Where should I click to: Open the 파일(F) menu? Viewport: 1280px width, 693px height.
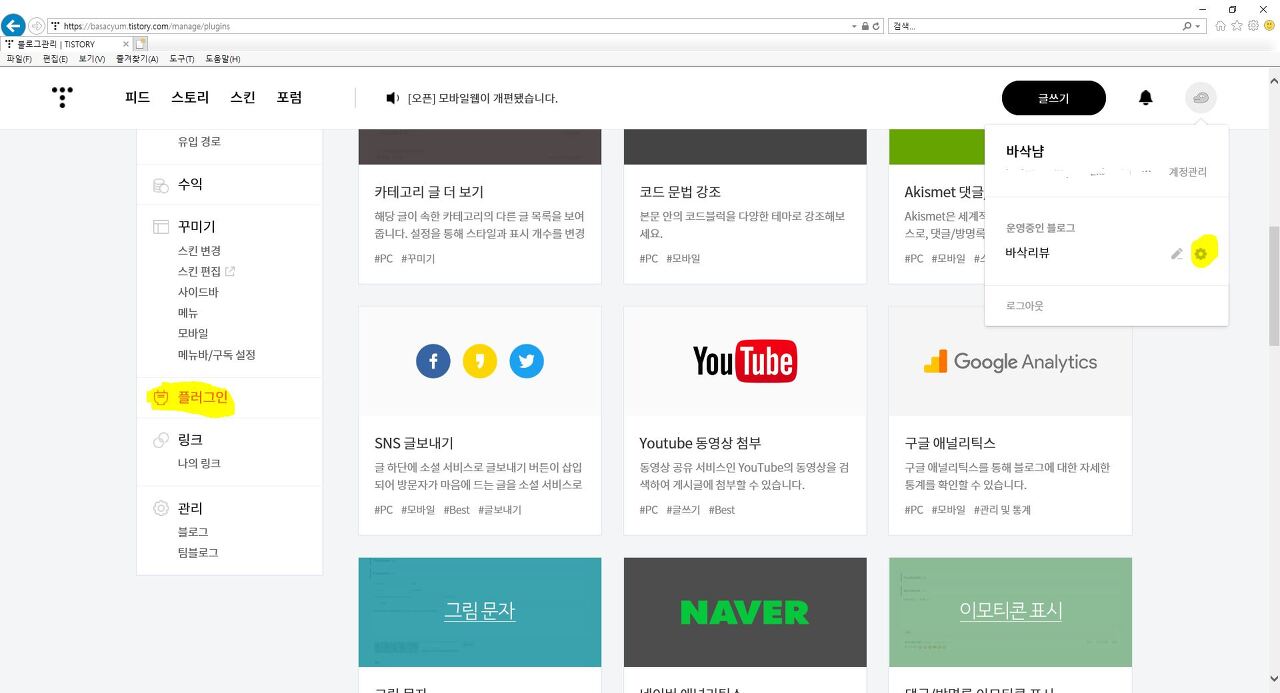pos(21,59)
